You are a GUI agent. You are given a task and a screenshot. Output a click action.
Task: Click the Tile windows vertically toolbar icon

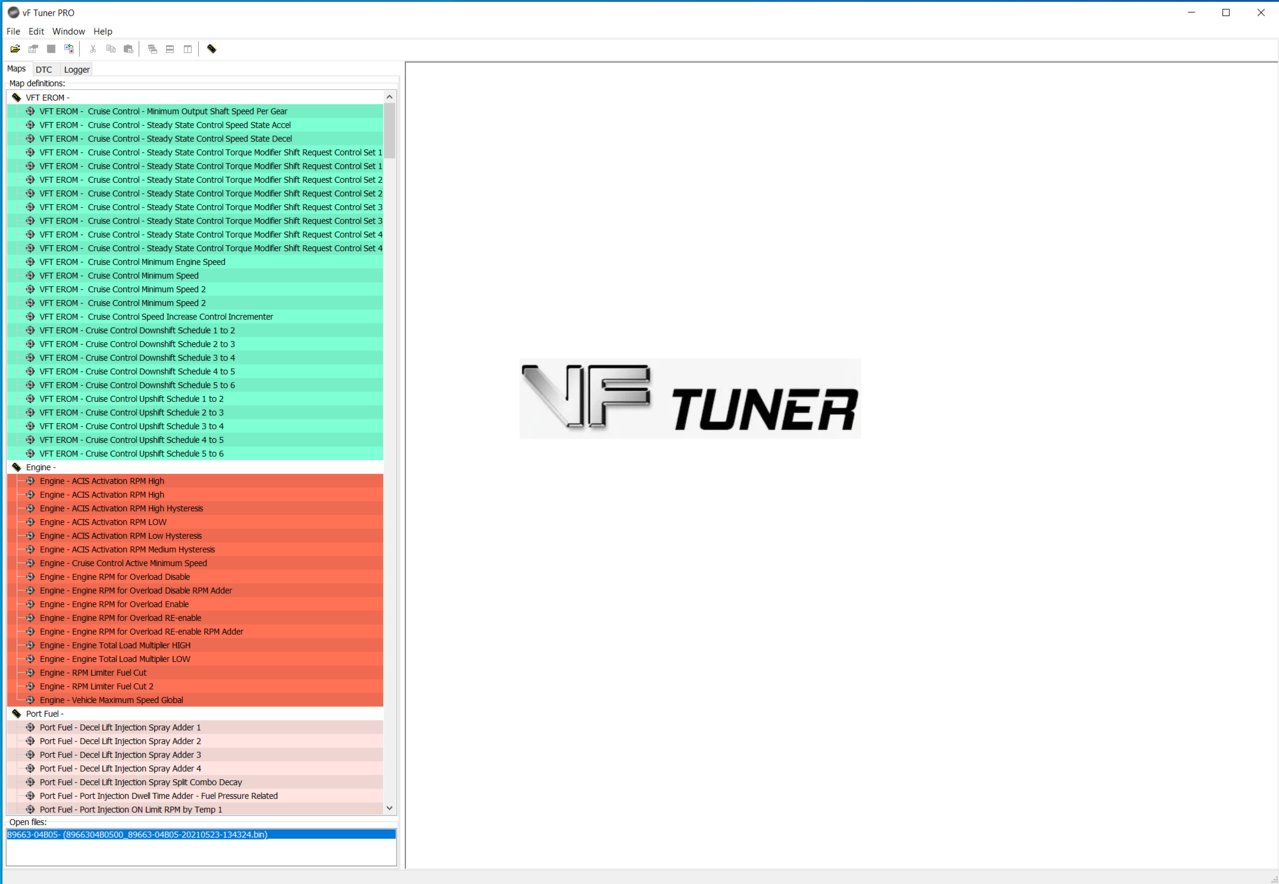click(x=187, y=49)
